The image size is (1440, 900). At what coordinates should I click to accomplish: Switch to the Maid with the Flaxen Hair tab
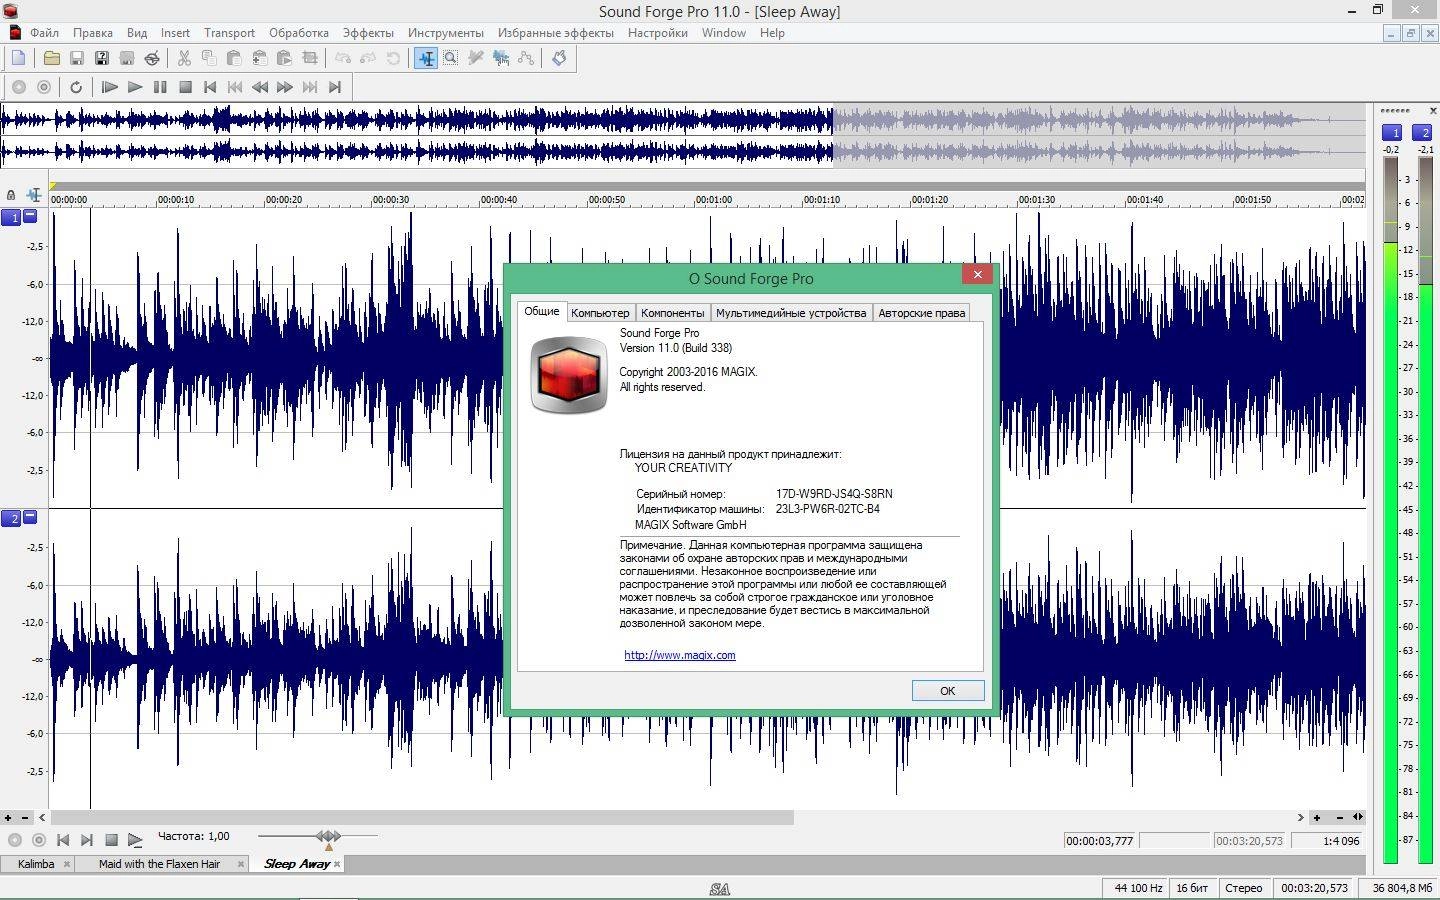(159, 864)
